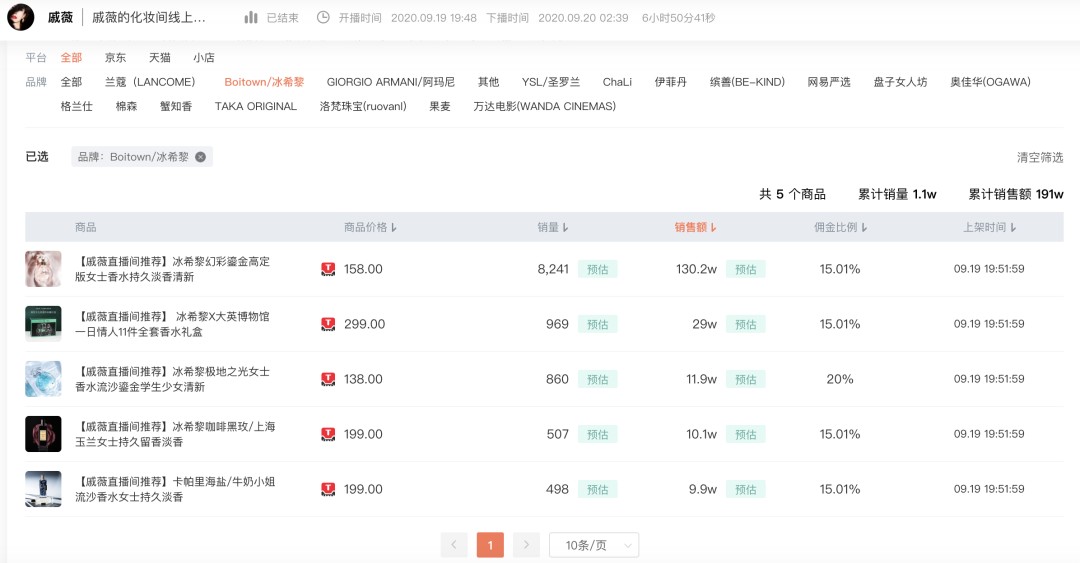Click the platform icon of the 卡帕里海盐 row
Viewport: 1080px width, 563px height.
click(329, 490)
